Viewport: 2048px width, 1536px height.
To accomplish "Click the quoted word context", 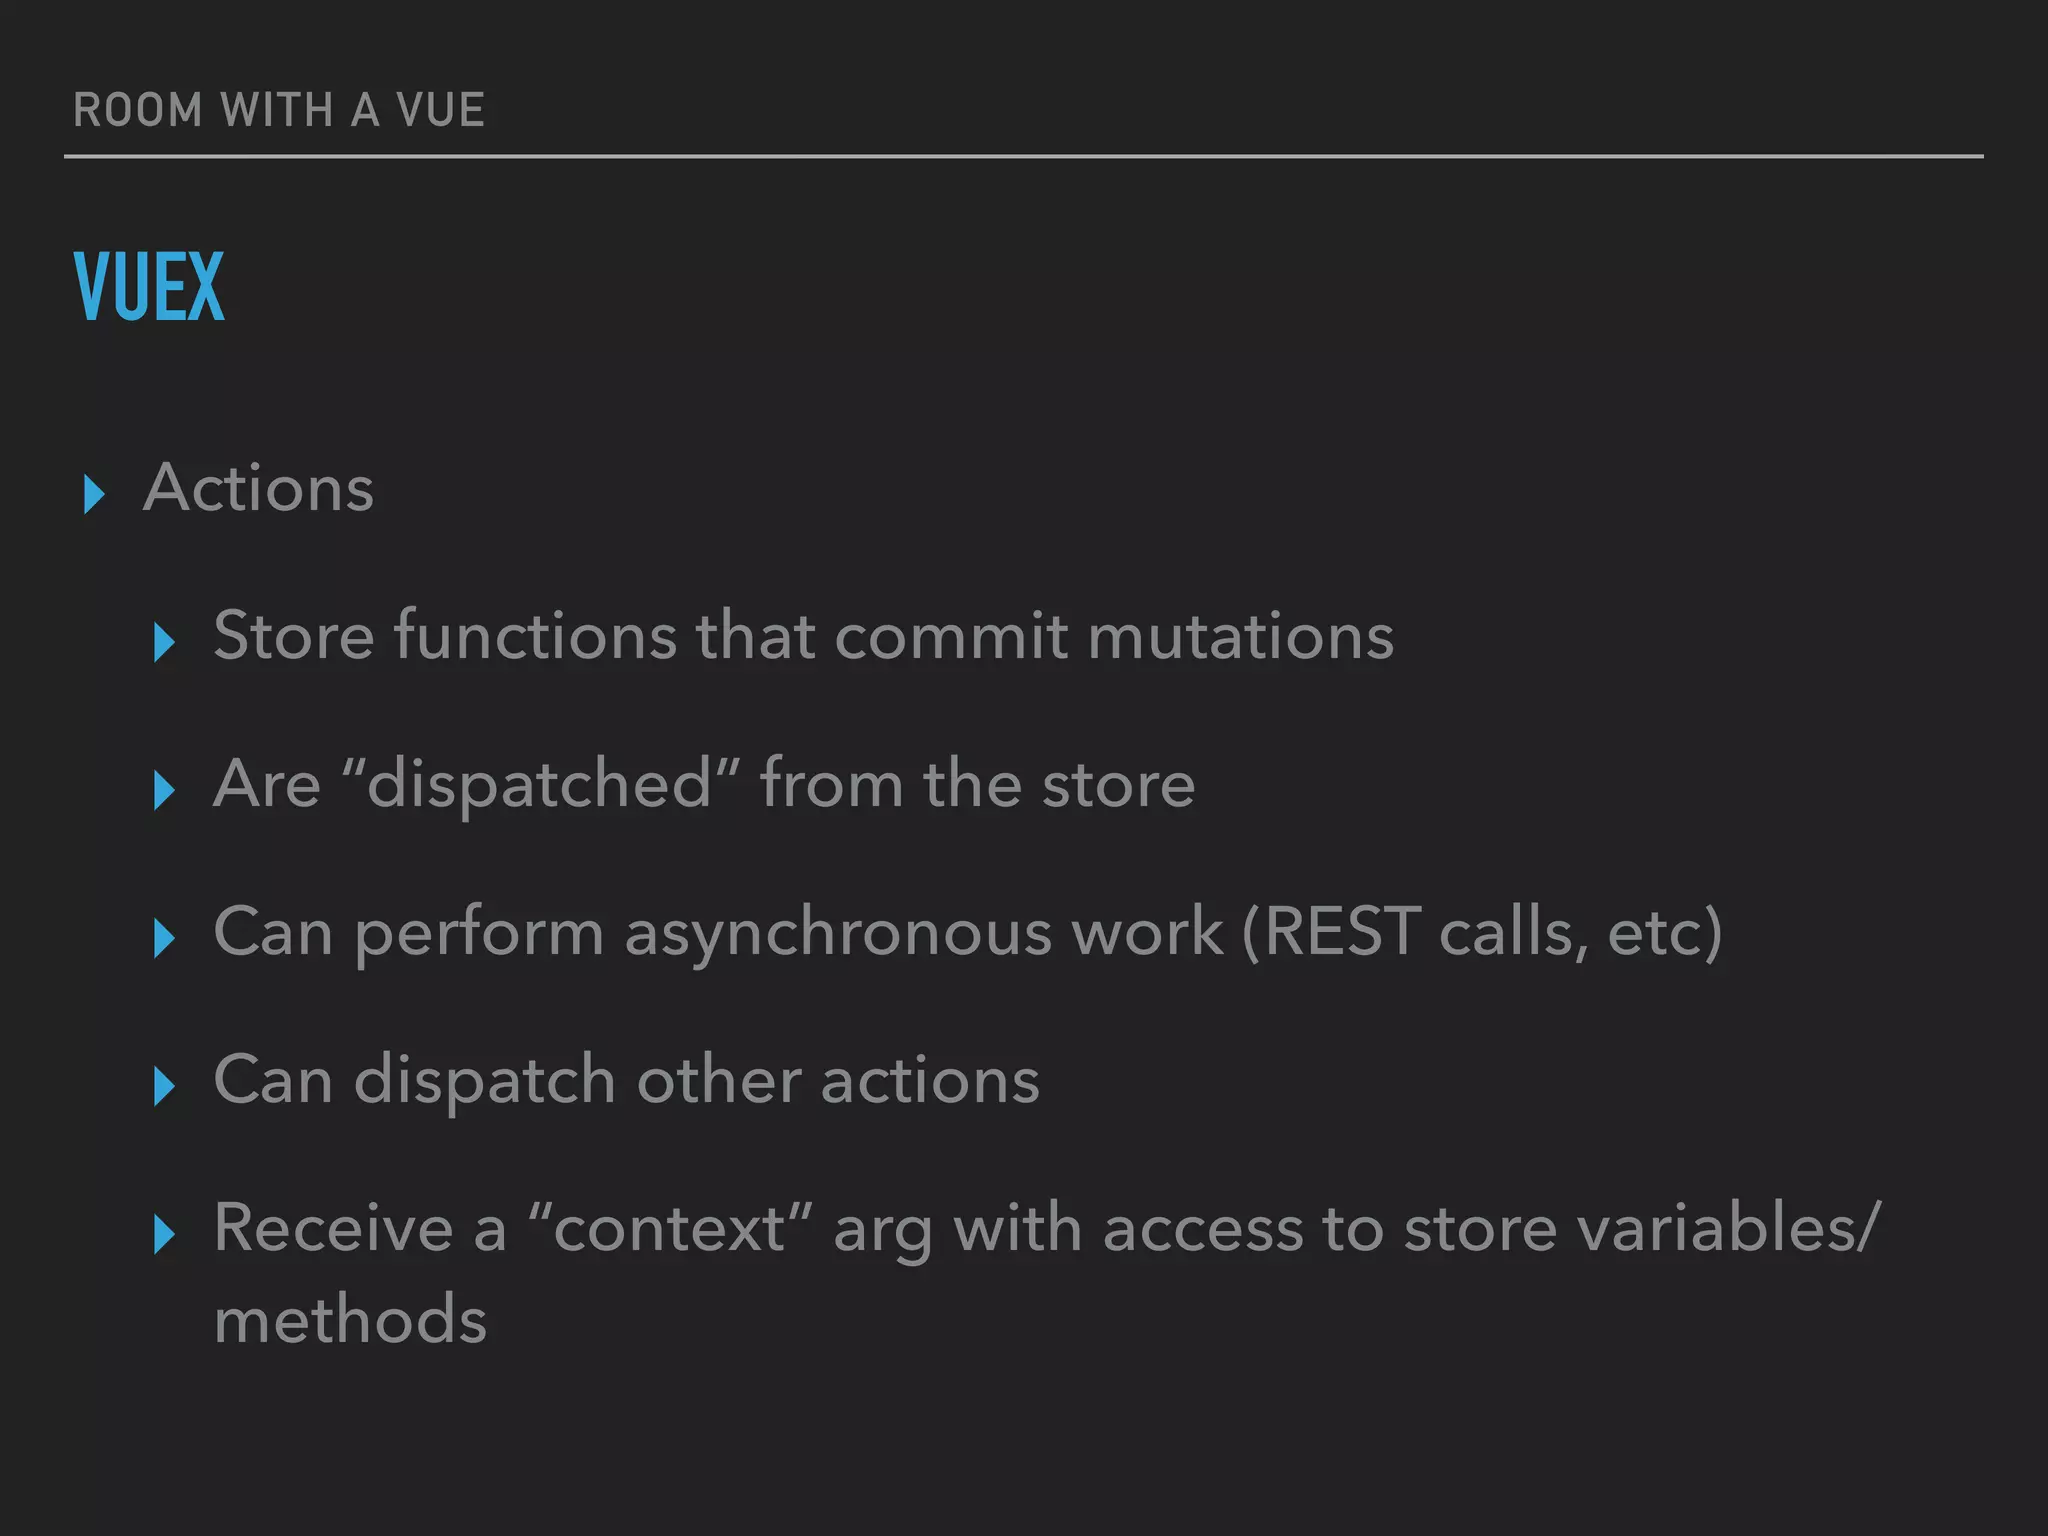I will click(x=669, y=1228).
